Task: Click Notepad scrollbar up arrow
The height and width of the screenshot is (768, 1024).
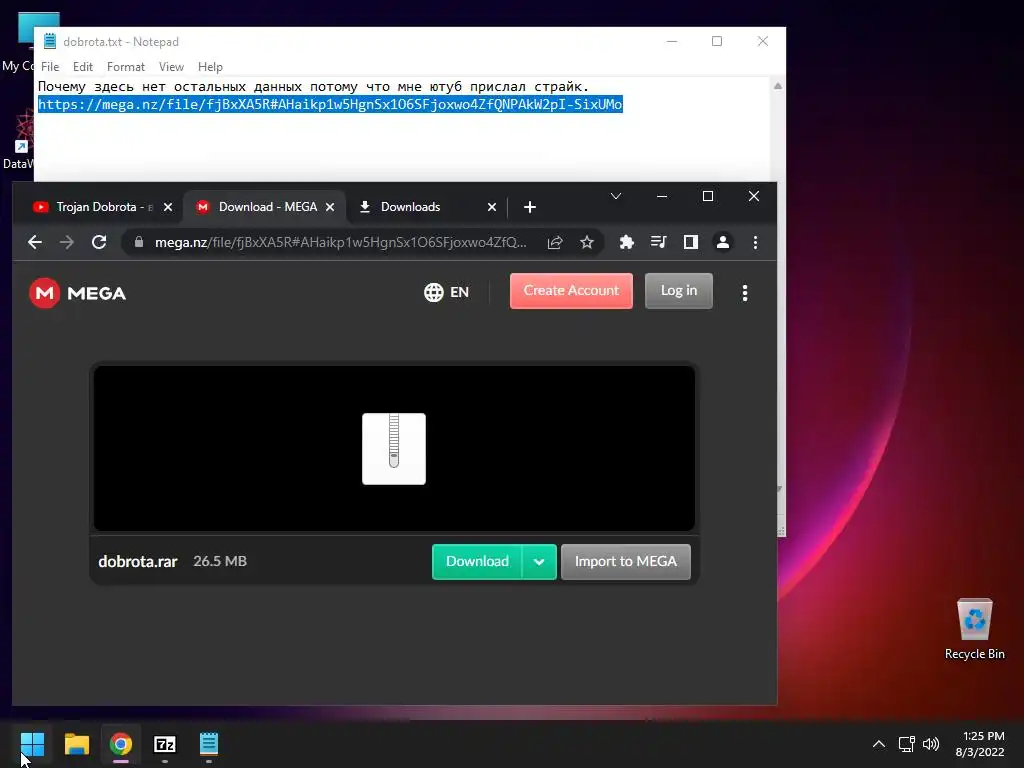Action: [778, 86]
